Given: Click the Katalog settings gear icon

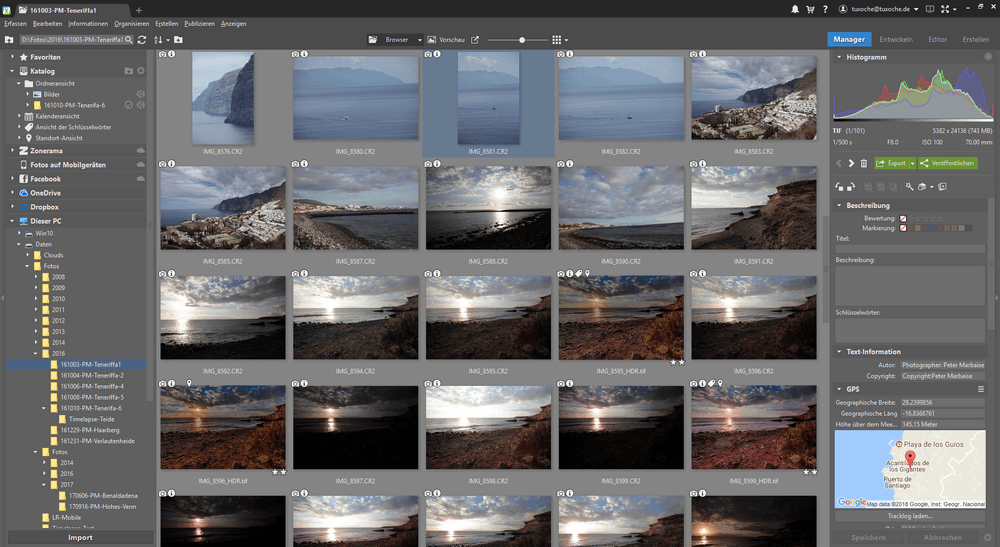Looking at the screenshot, I should click(x=141, y=71).
